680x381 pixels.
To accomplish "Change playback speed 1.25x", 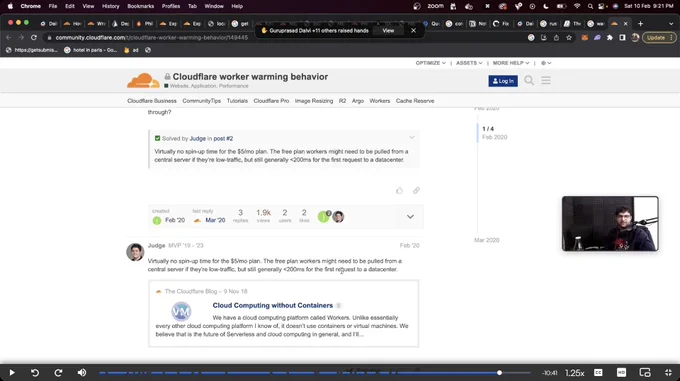I will [575, 373].
